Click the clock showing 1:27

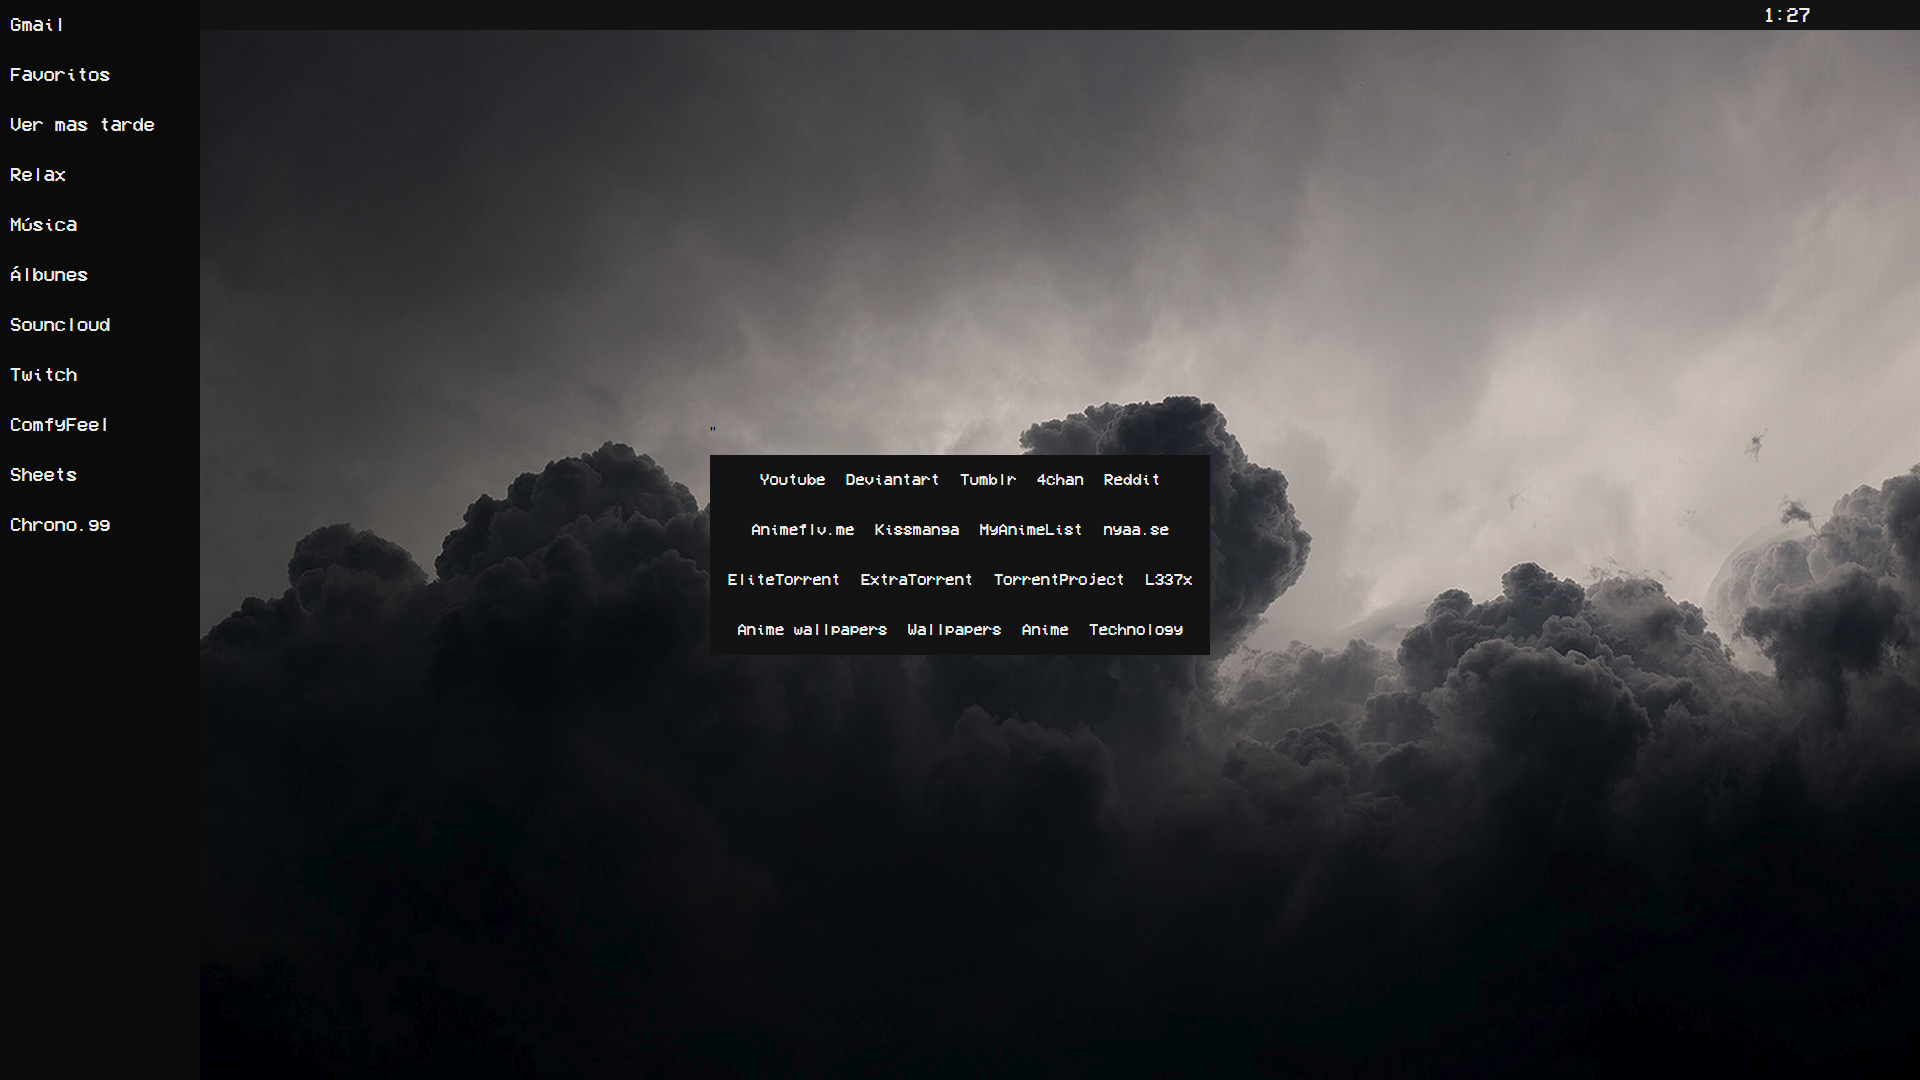(1787, 15)
